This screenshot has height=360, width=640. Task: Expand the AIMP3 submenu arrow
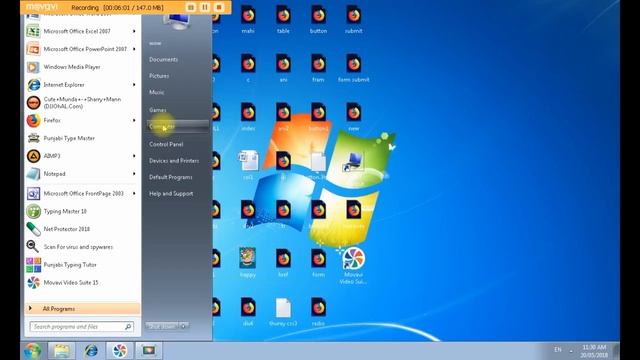134,156
